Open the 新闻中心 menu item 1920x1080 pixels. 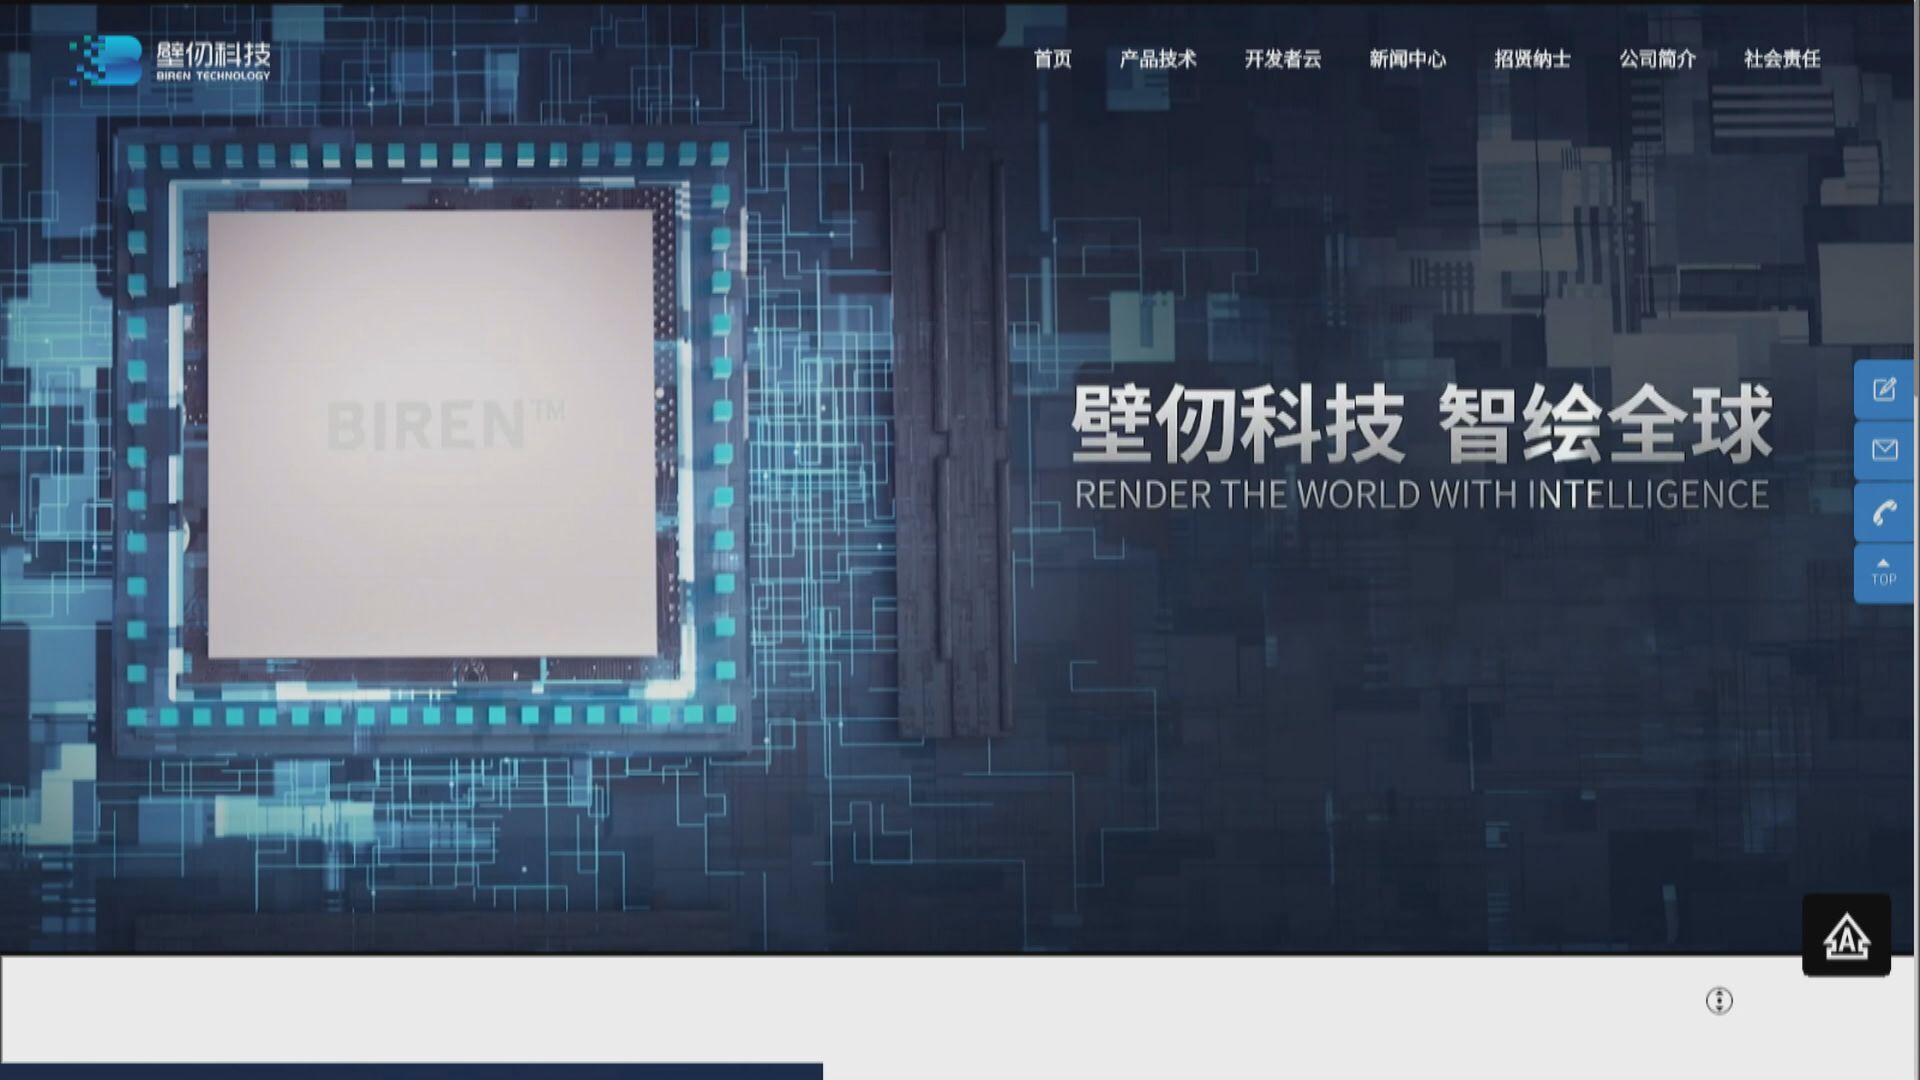[1408, 59]
